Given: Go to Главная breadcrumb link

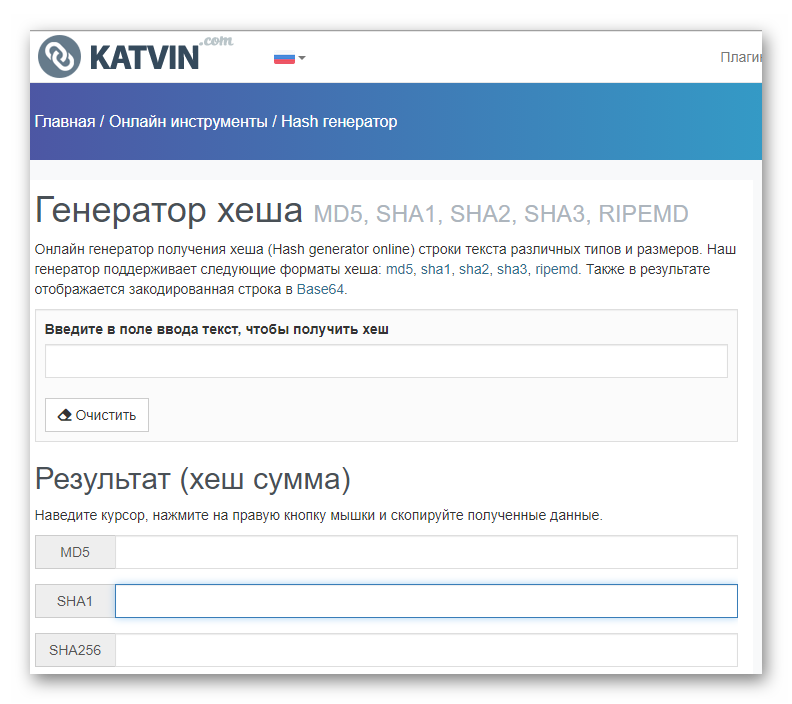Looking at the screenshot, I should (65, 122).
